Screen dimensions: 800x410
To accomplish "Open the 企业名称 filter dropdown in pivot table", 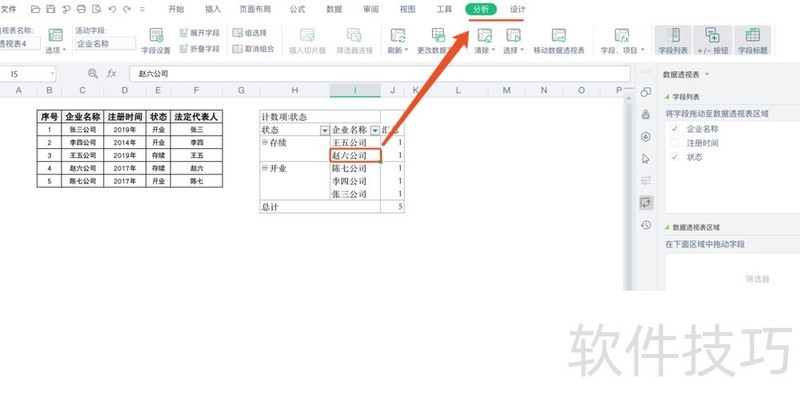I will pos(375,131).
